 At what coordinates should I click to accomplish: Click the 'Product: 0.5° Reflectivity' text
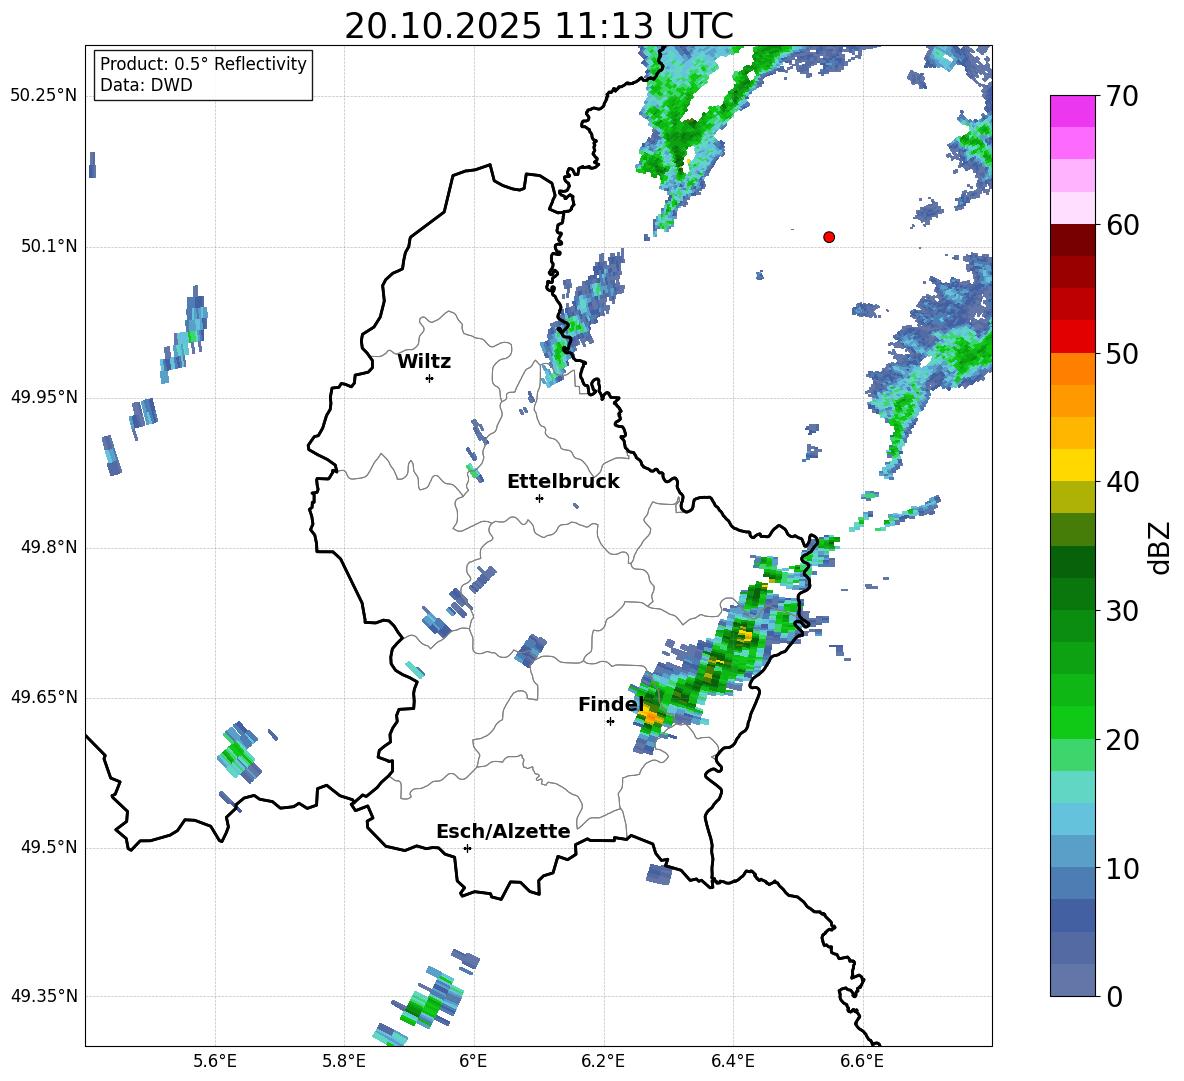[203, 63]
